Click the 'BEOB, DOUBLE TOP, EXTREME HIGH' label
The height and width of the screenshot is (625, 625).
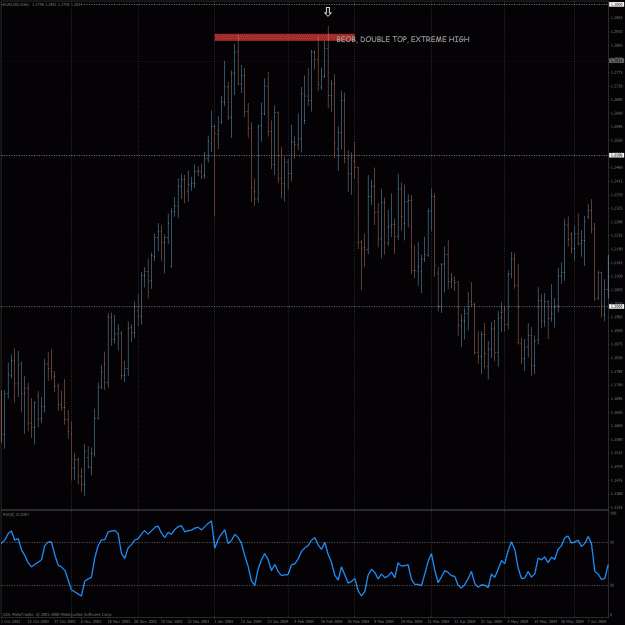click(403, 39)
